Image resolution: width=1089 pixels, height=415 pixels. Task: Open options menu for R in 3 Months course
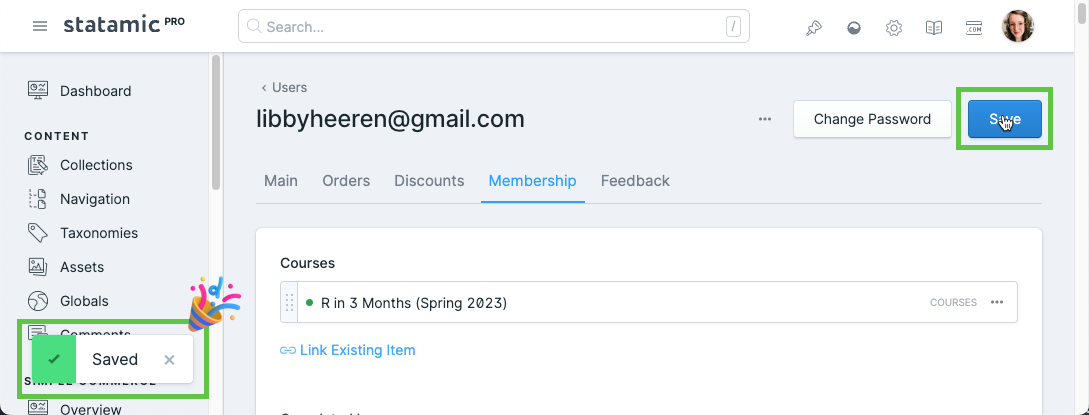pyautogui.click(x=997, y=302)
